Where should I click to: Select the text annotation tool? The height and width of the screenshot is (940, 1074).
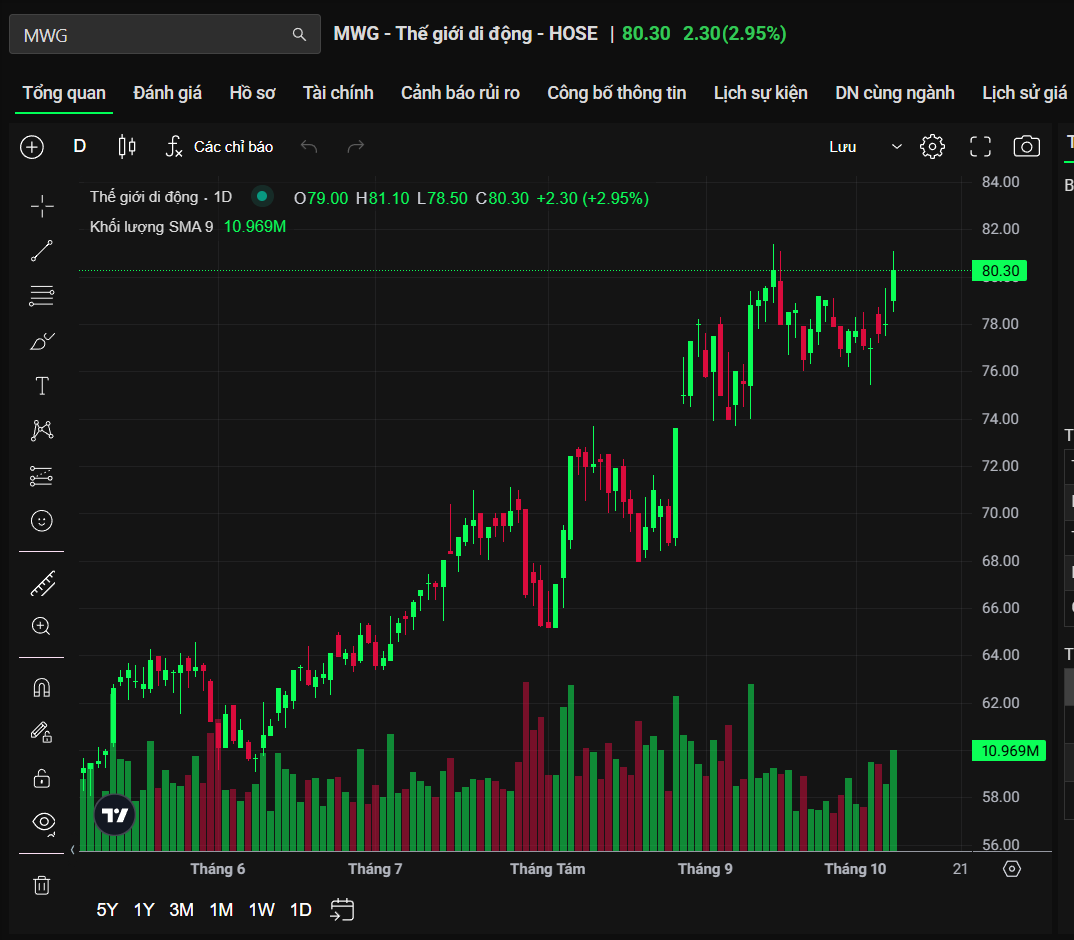click(42, 386)
